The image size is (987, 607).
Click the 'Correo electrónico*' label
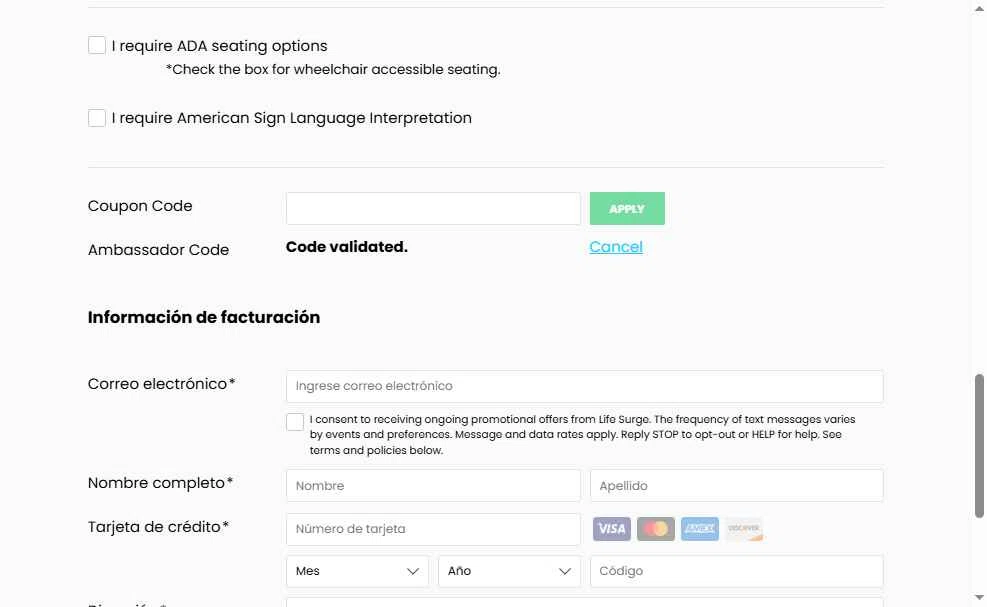coord(161,384)
